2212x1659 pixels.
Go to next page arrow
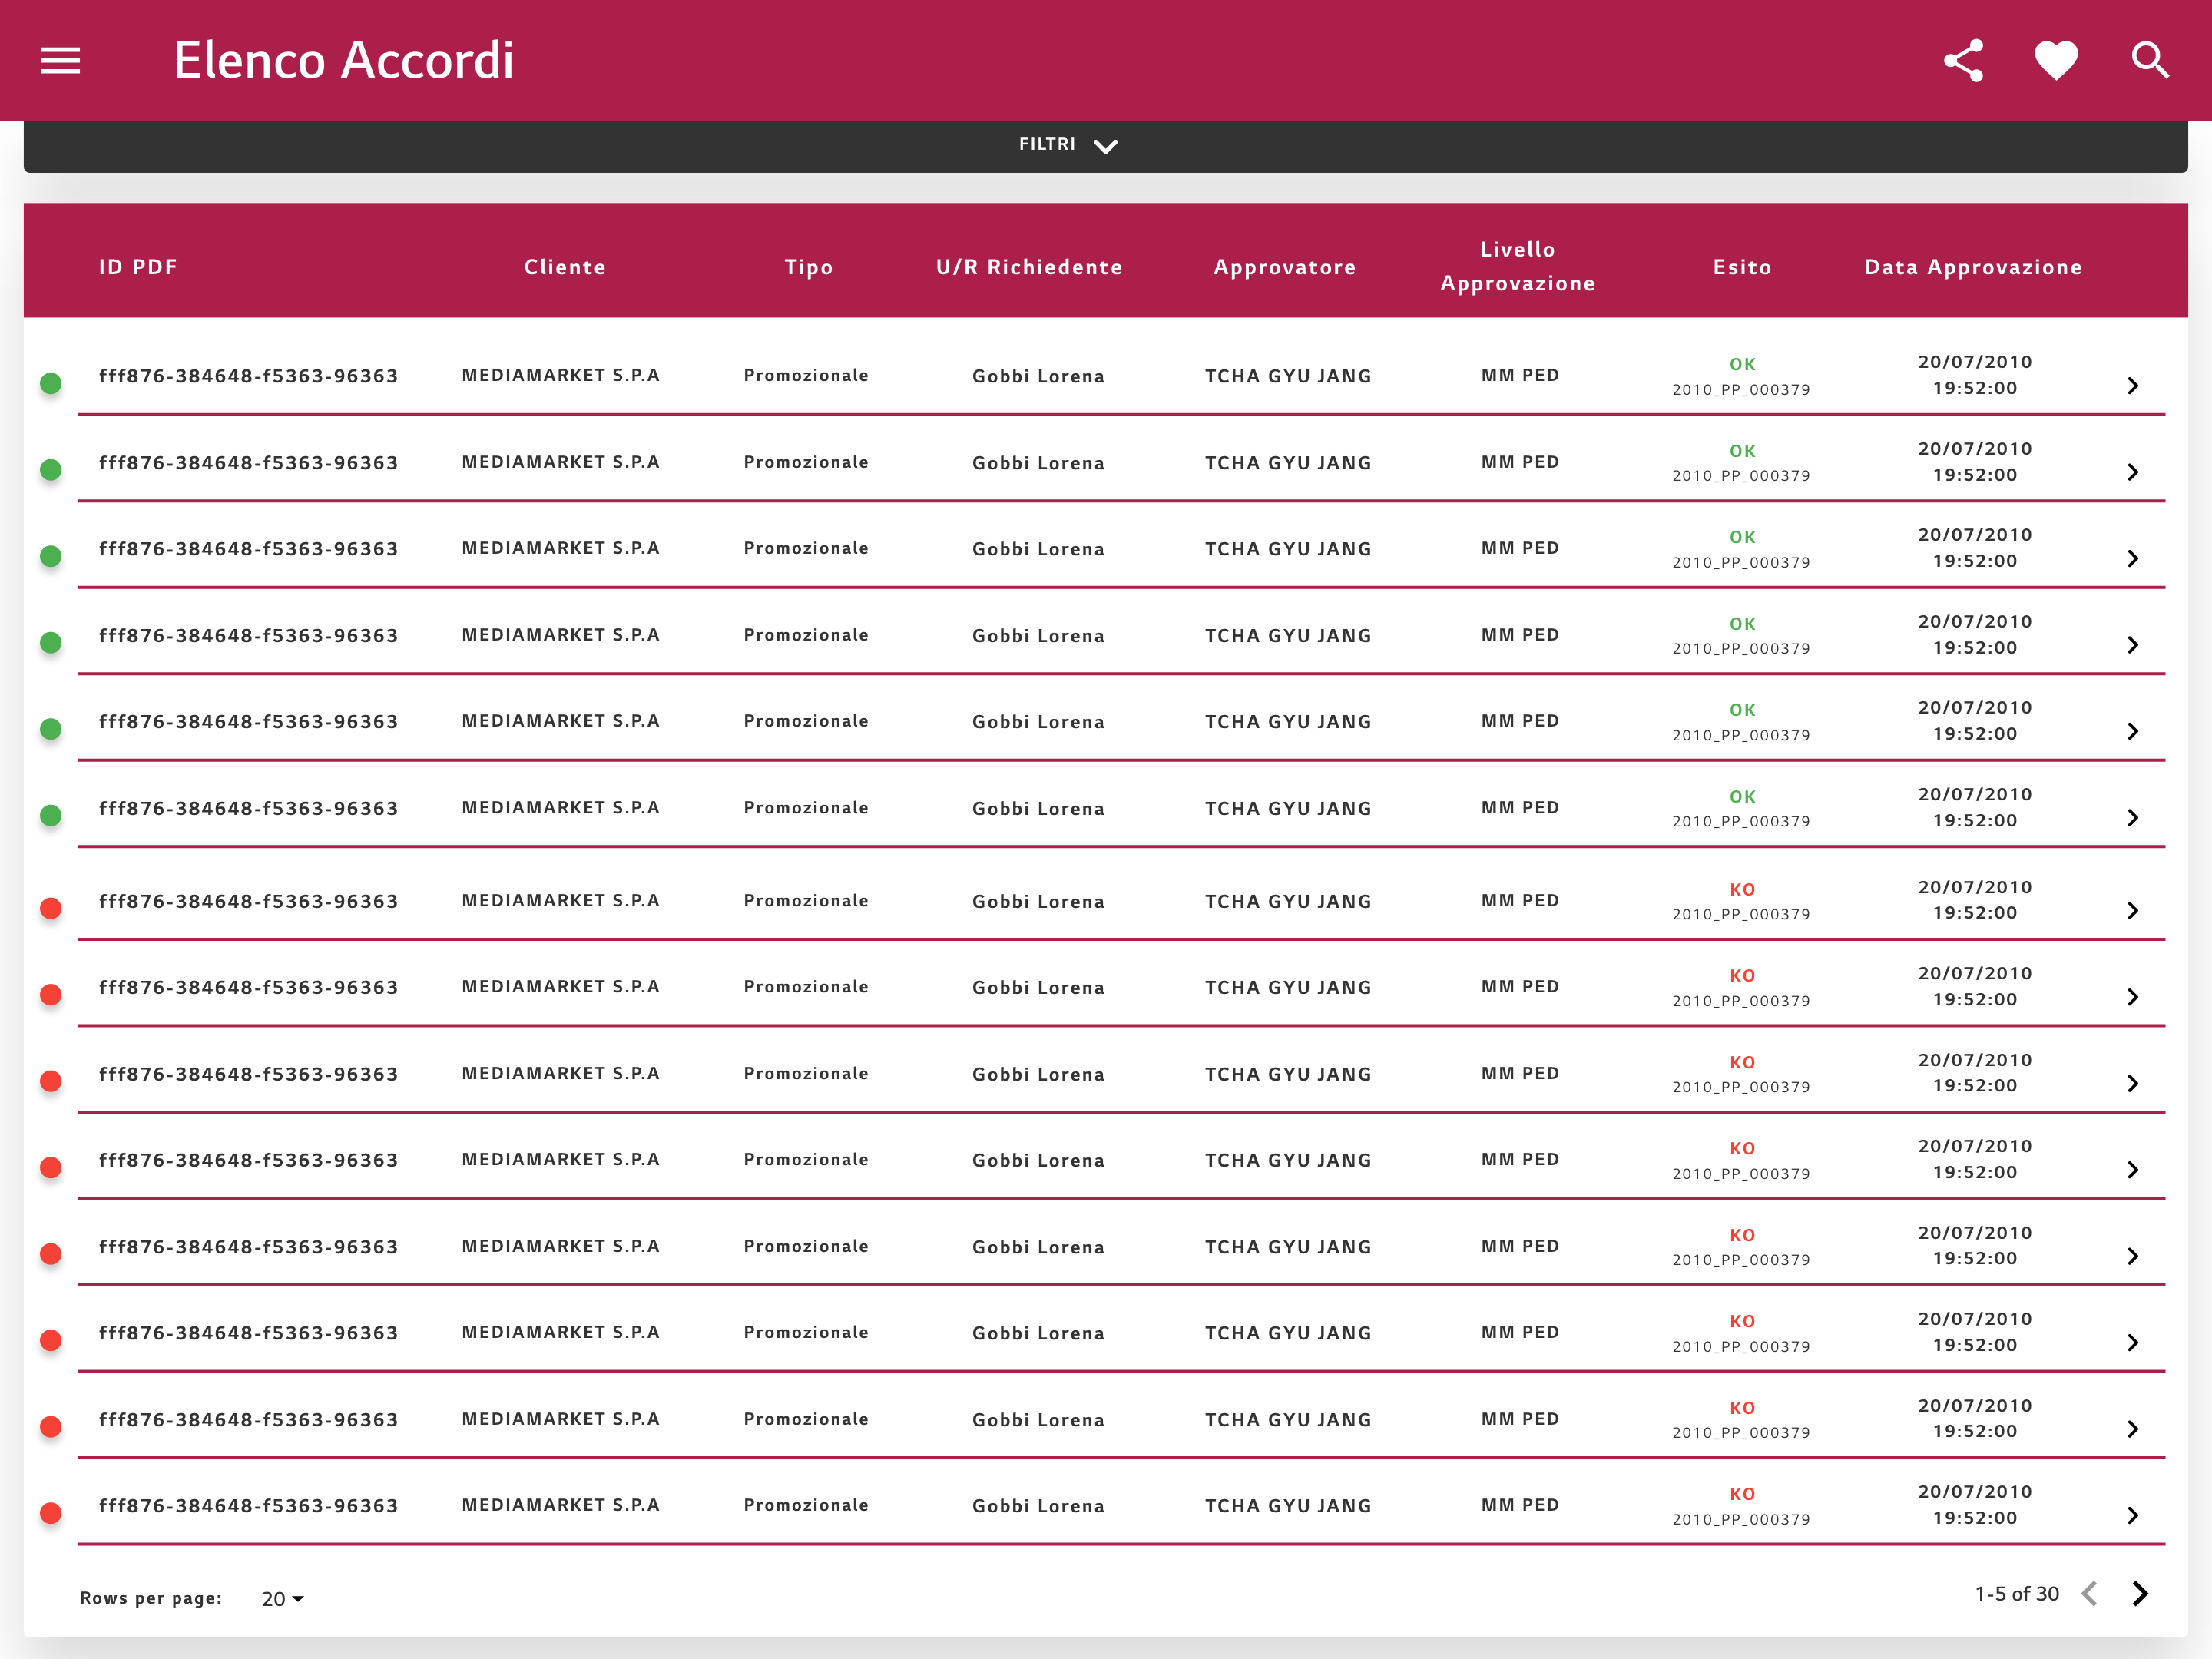(2140, 1594)
